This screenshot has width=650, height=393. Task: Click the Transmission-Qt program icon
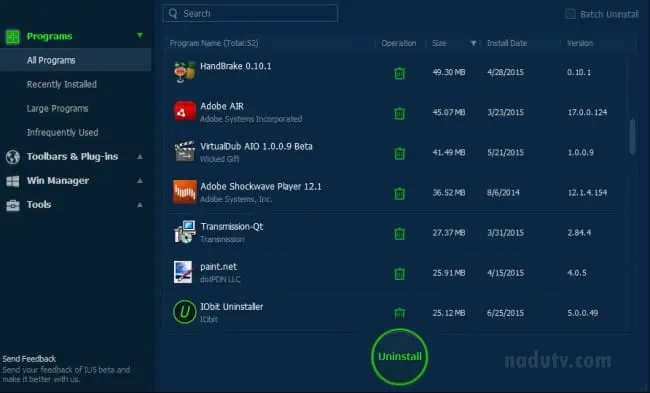[184, 232]
